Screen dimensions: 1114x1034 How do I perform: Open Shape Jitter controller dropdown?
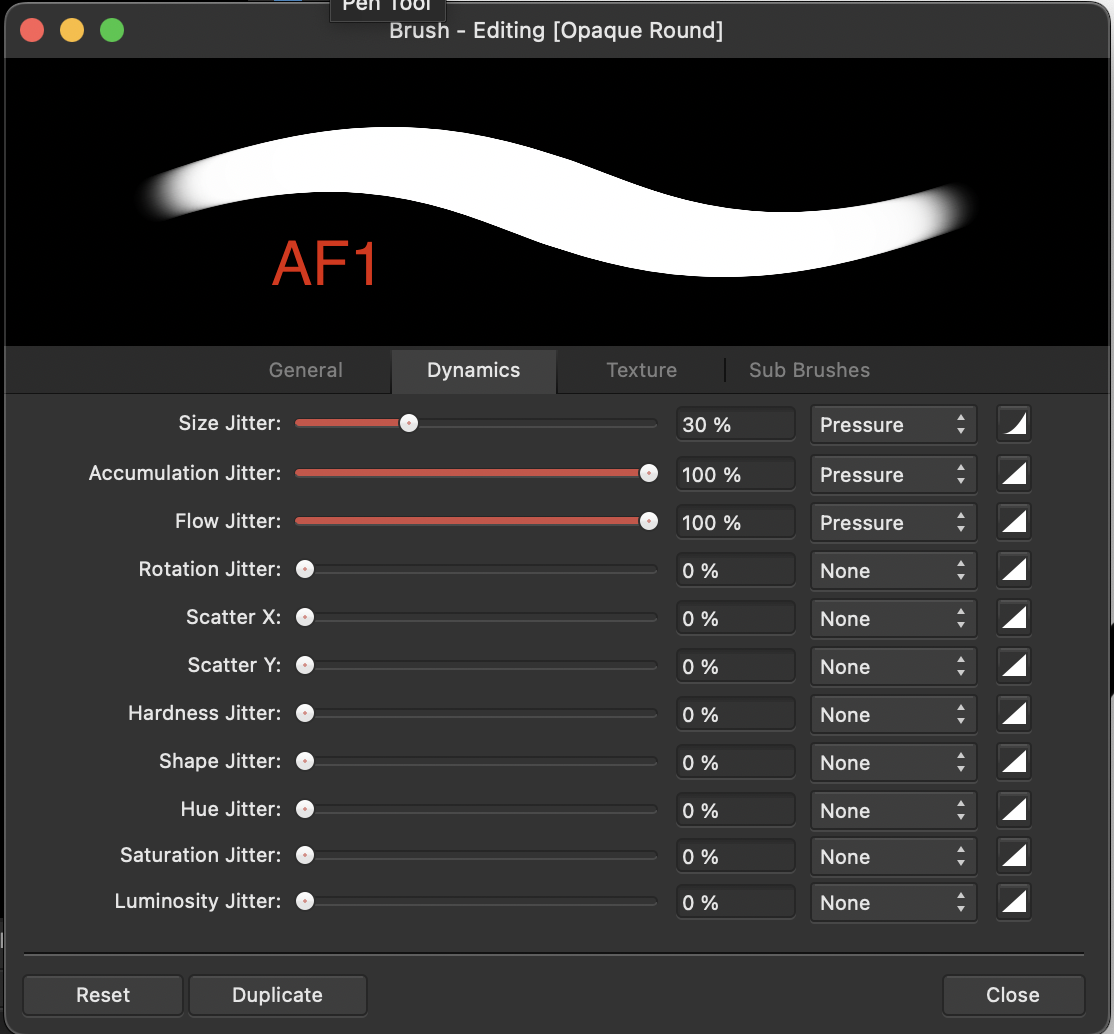(893, 763)
